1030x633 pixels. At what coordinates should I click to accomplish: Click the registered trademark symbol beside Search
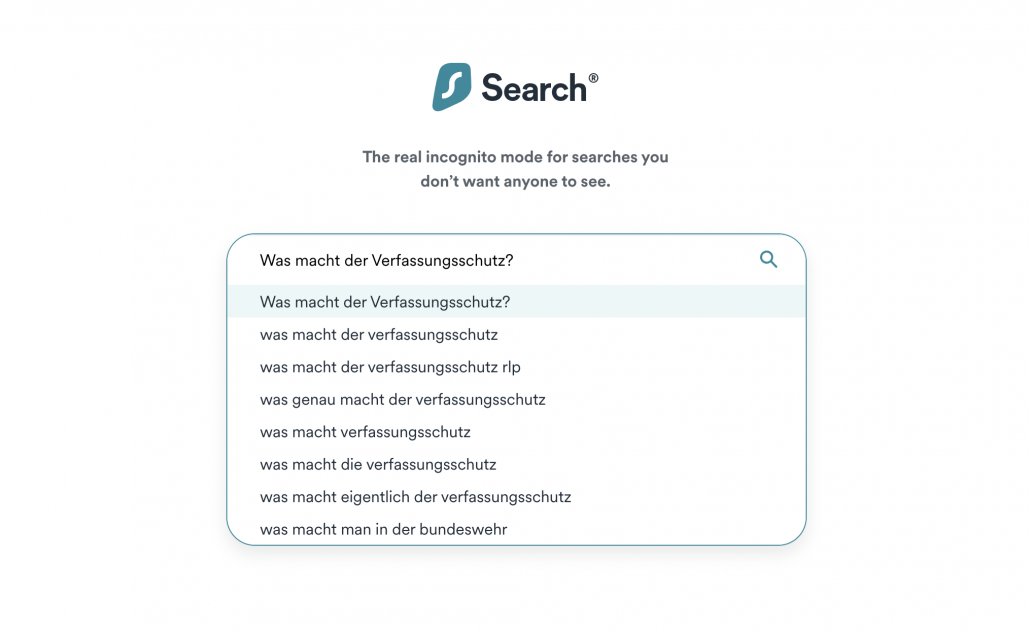[594, 76]
